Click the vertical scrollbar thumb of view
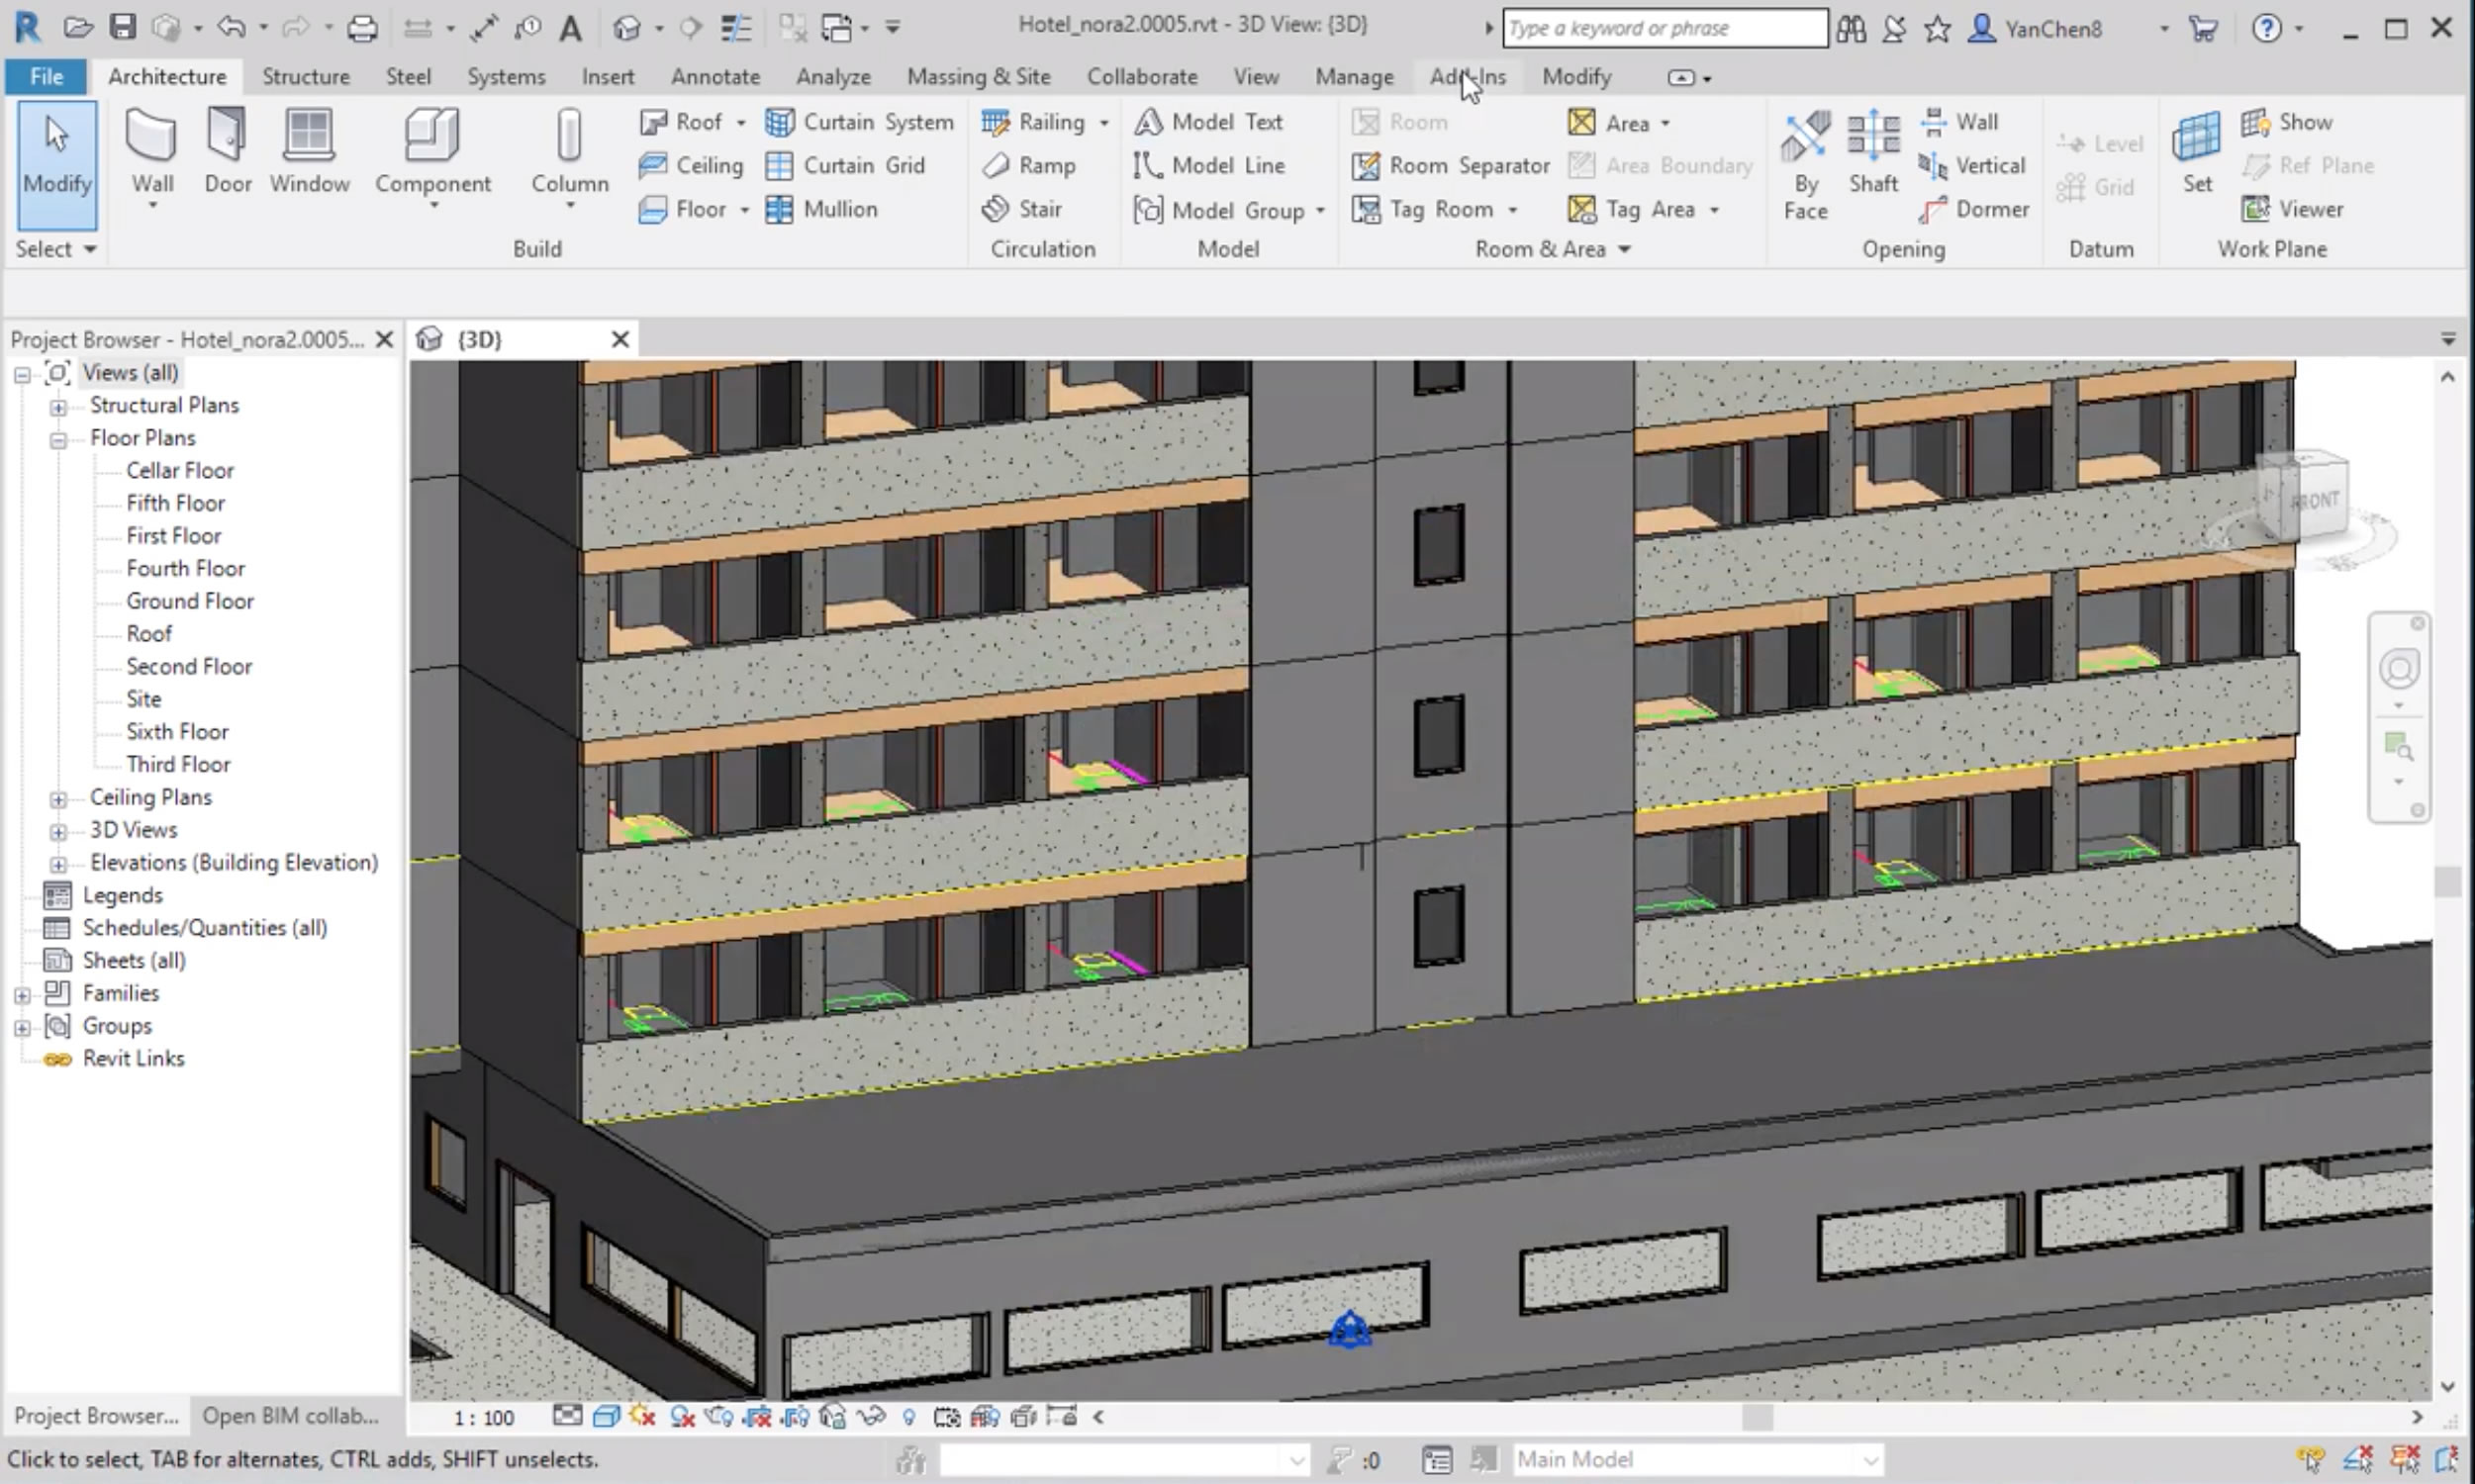The height and width of the screenshot is (1484, 2475). [2447, 882]
